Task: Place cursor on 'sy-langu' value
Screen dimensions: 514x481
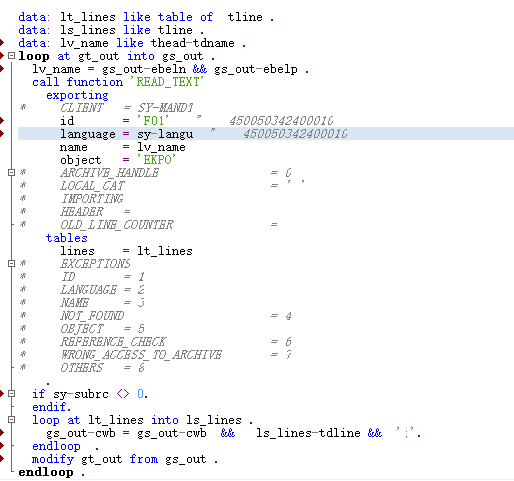Action: [165, 134]
